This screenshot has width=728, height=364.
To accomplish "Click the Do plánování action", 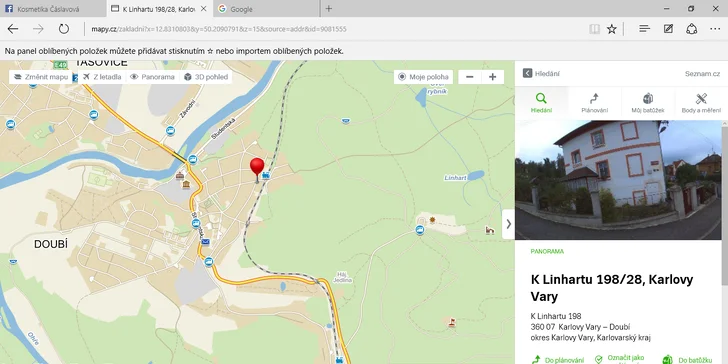I will click(x=558, y=360).
